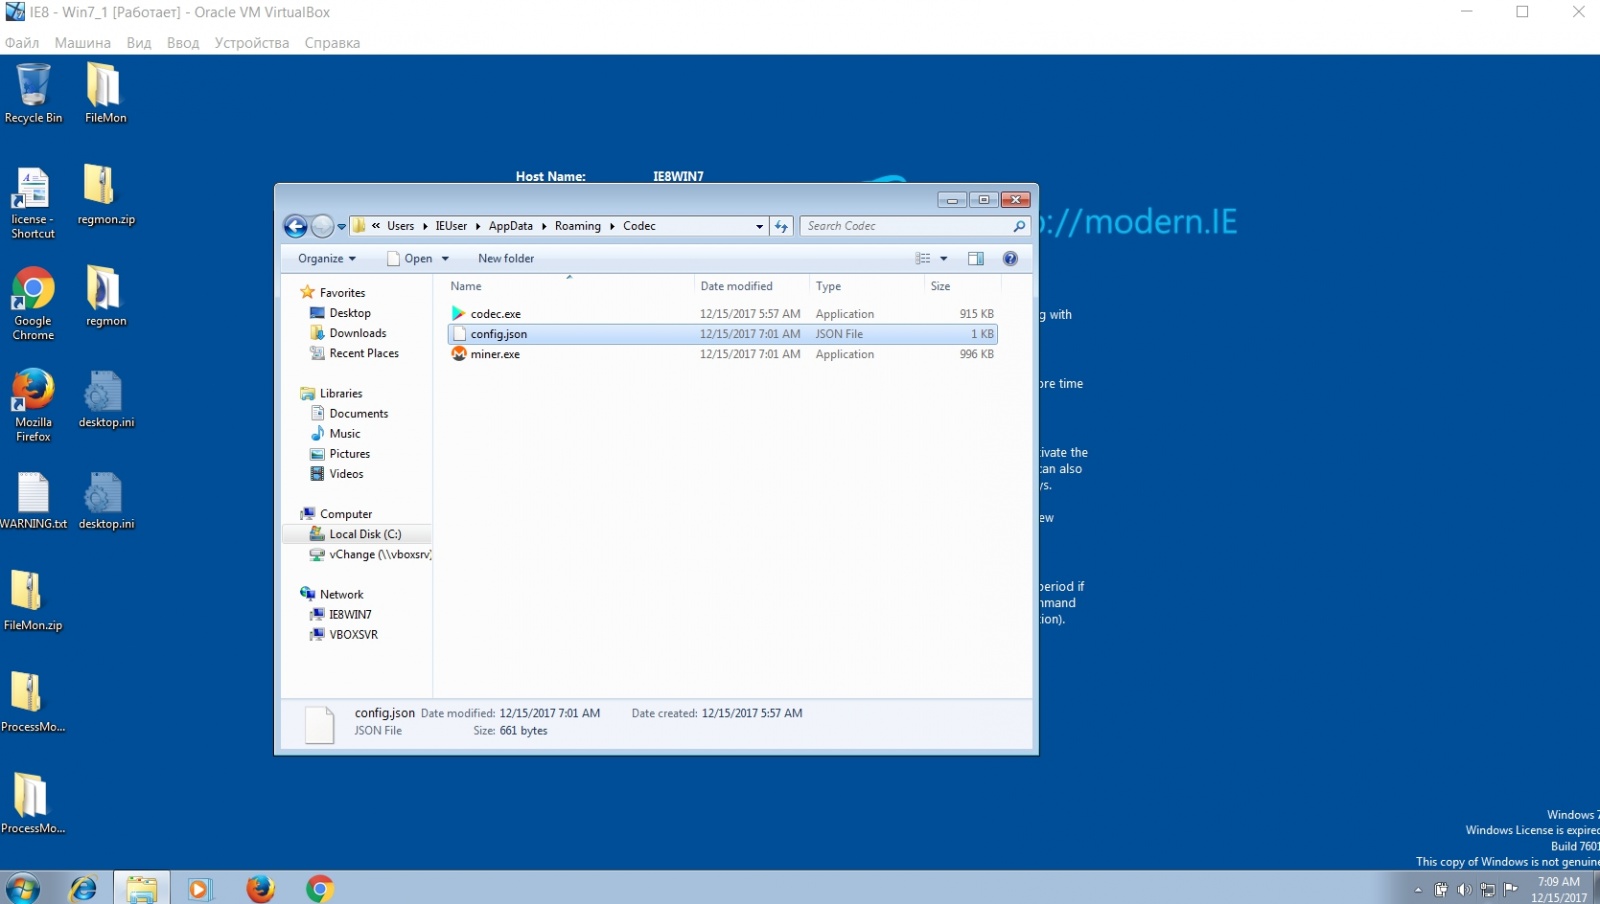1600x904 pixels.
Task: Click arrow after Users in address bar
Action: click(425, 226)
